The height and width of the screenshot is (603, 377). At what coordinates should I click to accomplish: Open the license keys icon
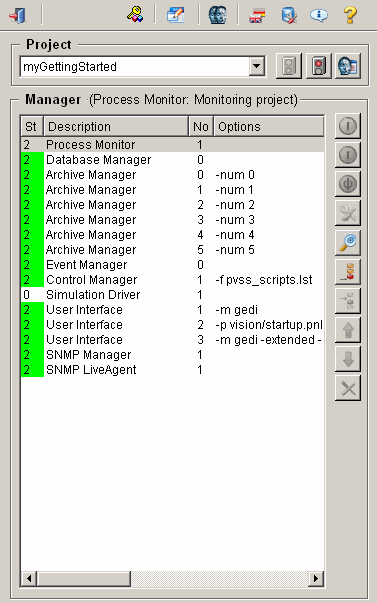coord(135,15)
